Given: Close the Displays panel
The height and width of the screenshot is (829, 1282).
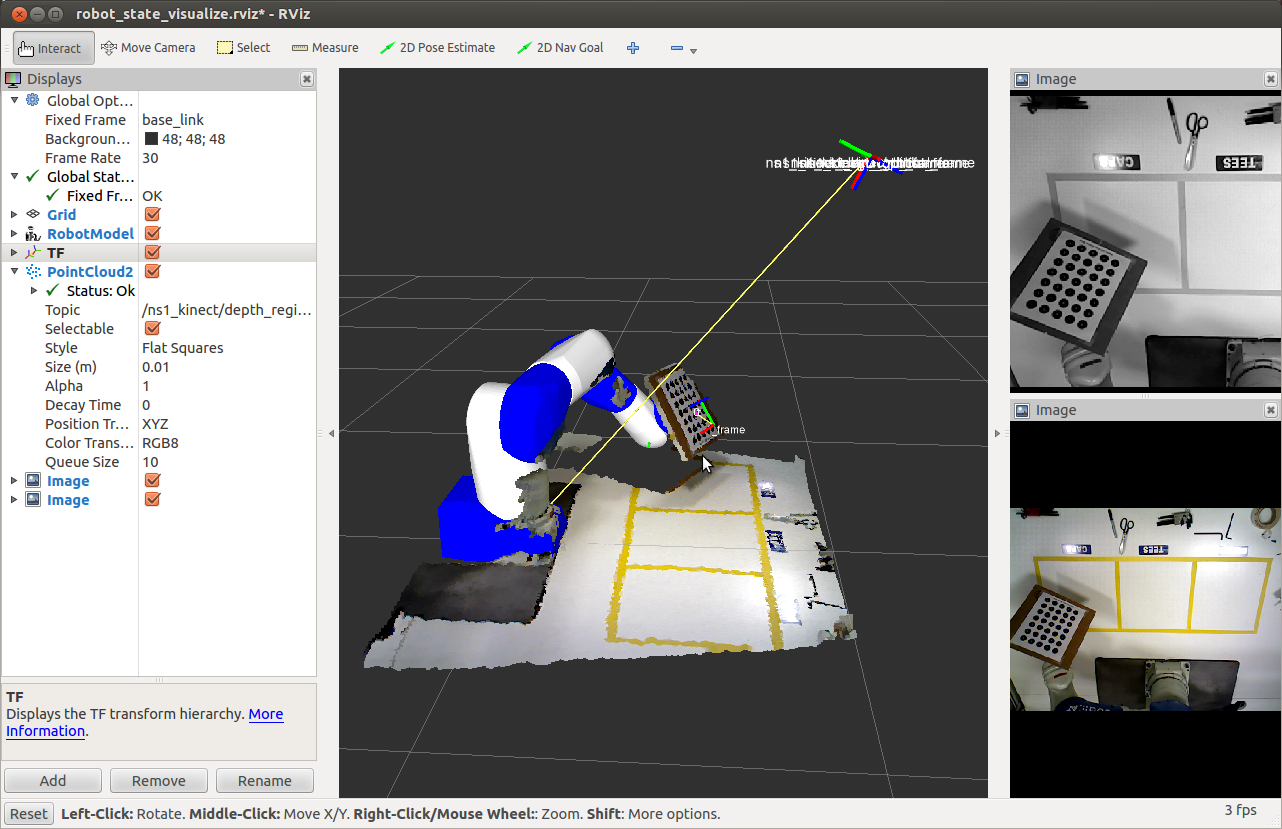Looking at the screenshot, I should coord(307,79).
